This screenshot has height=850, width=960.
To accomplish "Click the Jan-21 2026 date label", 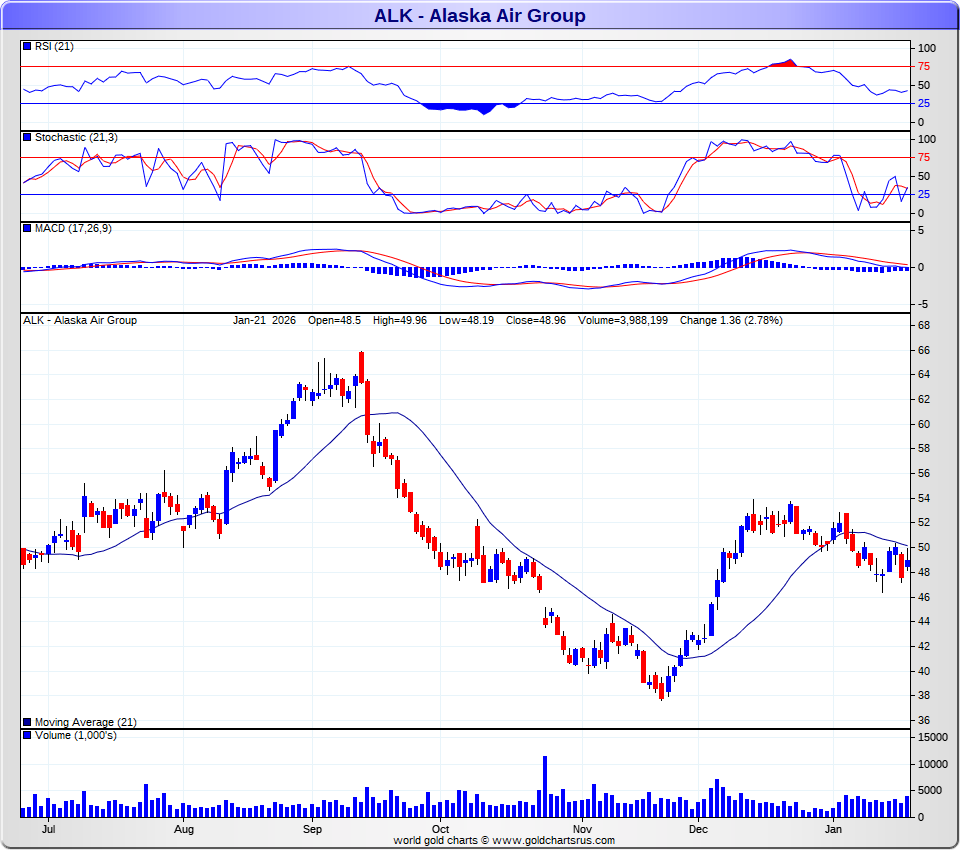I will pyautogui.click(x=264, y=321).
